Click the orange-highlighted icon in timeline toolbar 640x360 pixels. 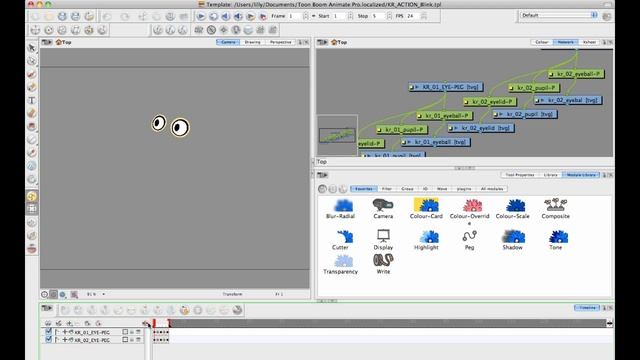tap(184, 310)
